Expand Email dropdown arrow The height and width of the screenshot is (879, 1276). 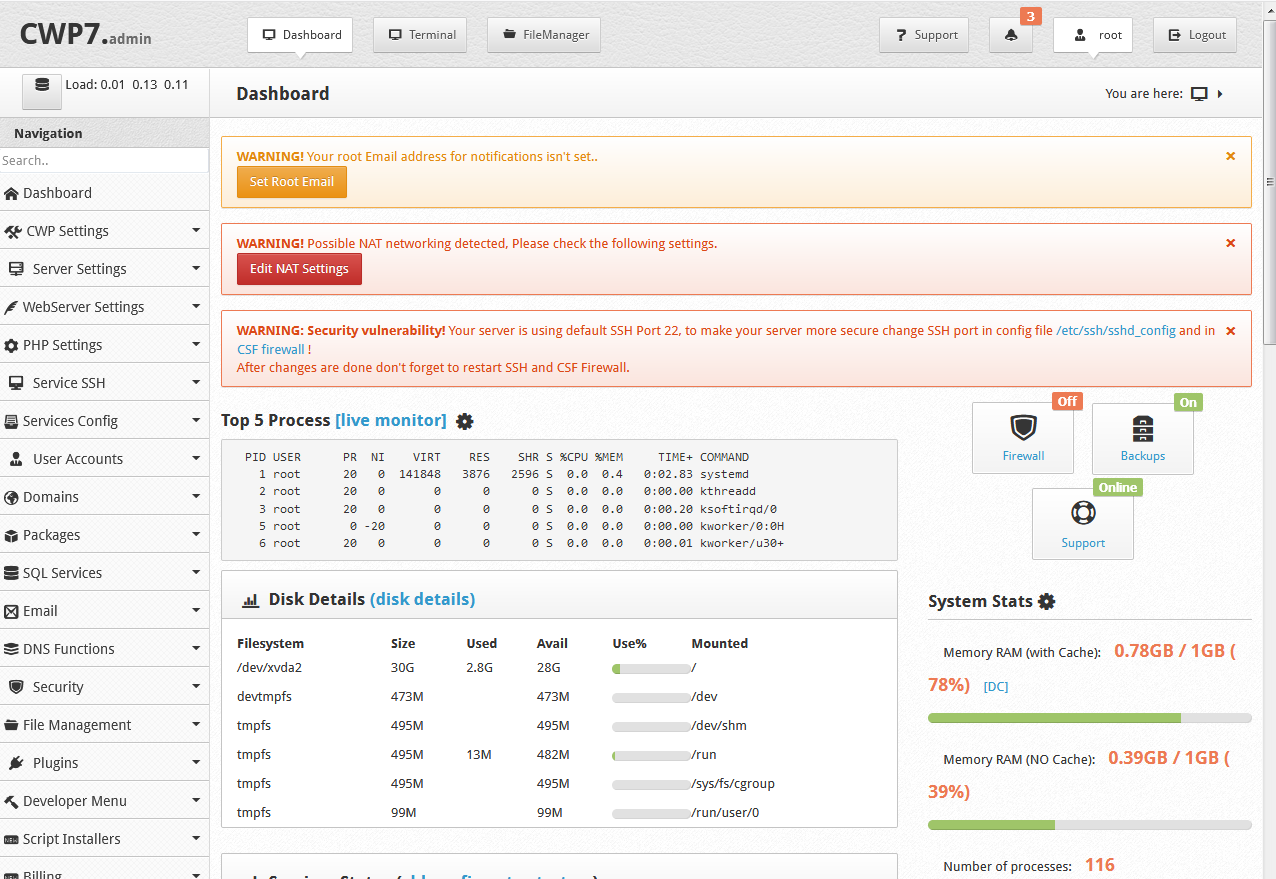coord(196,610)
